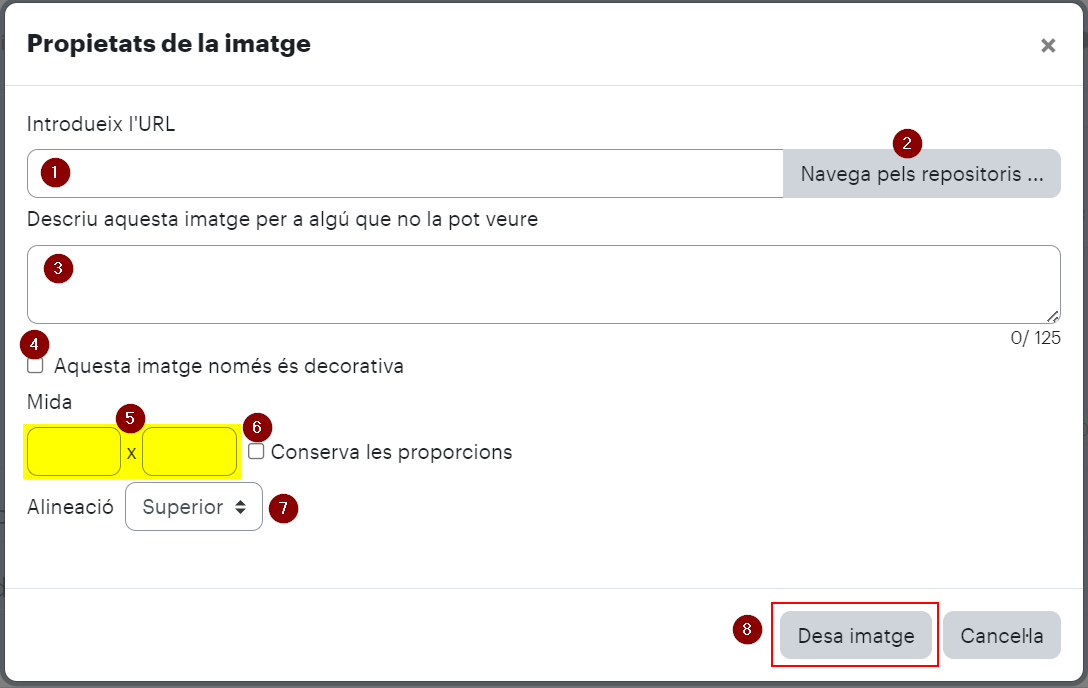This screenshot has width=1088, height=688.
Task: Dismiss dialog with 'Cancel·la' button
Action: (1001, 635)
